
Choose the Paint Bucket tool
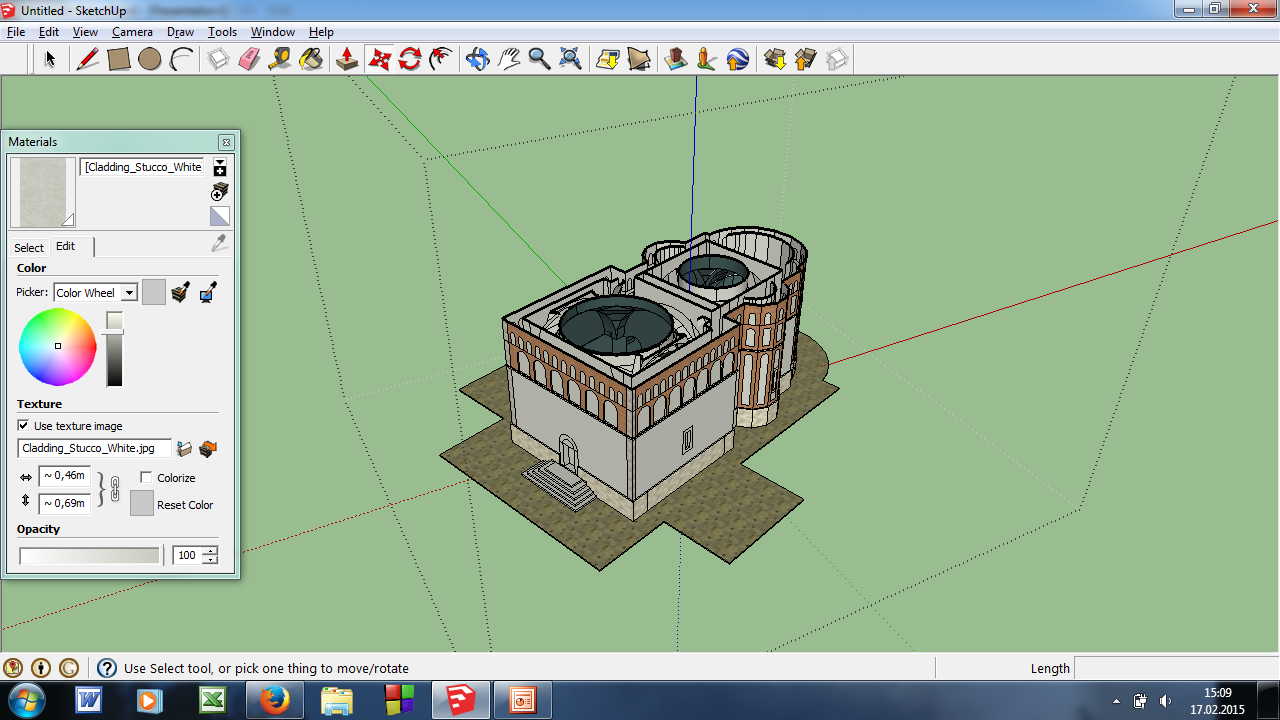click(311, 60)
